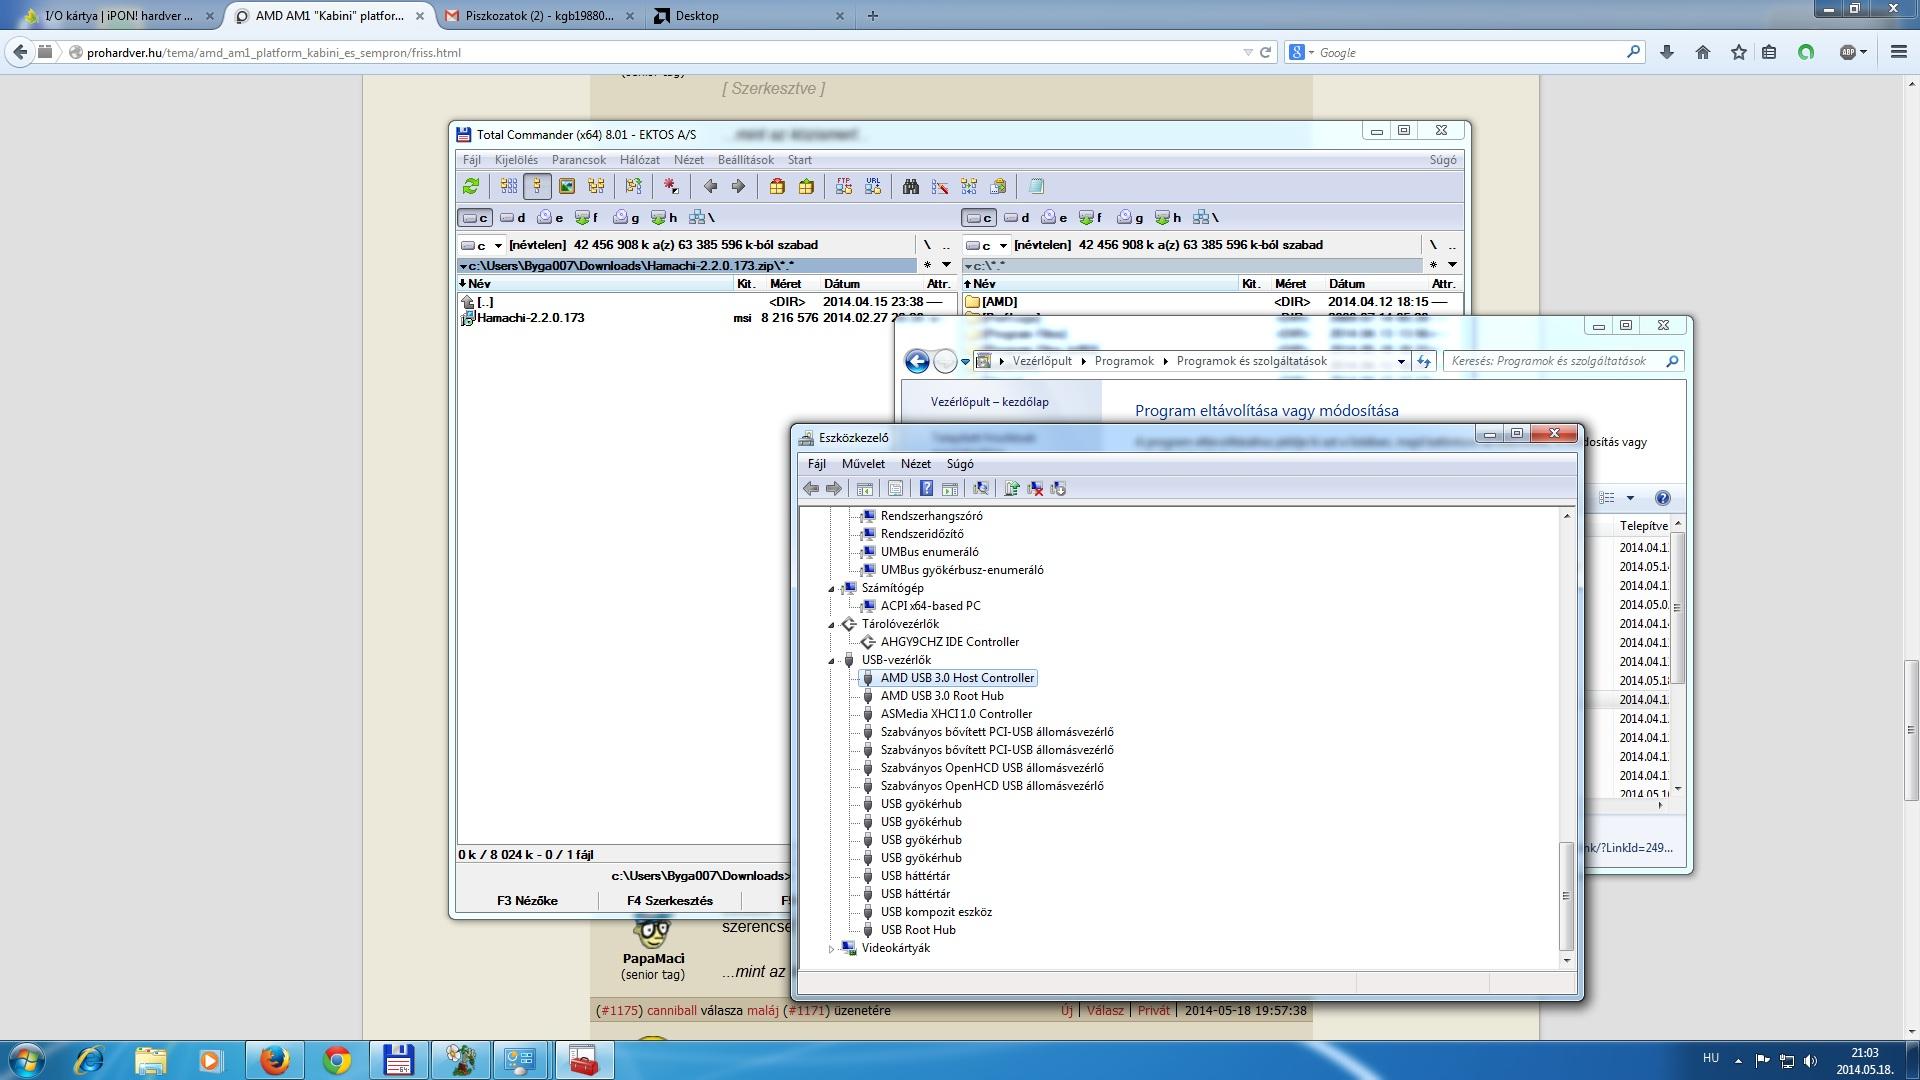Toggle Thumbnail view button in Total Commander

coord(567,187)
